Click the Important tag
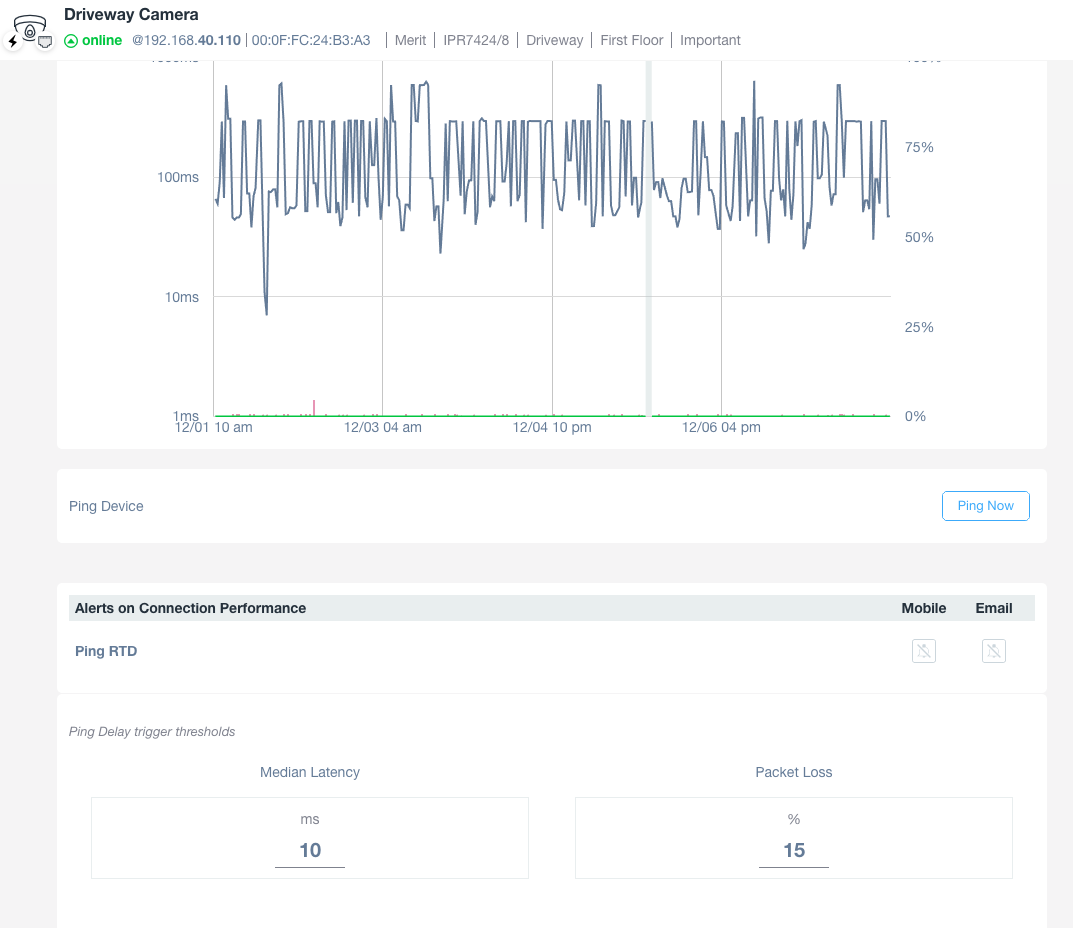This screenshot has height=928, width=1073. click(x=710, y=41)
